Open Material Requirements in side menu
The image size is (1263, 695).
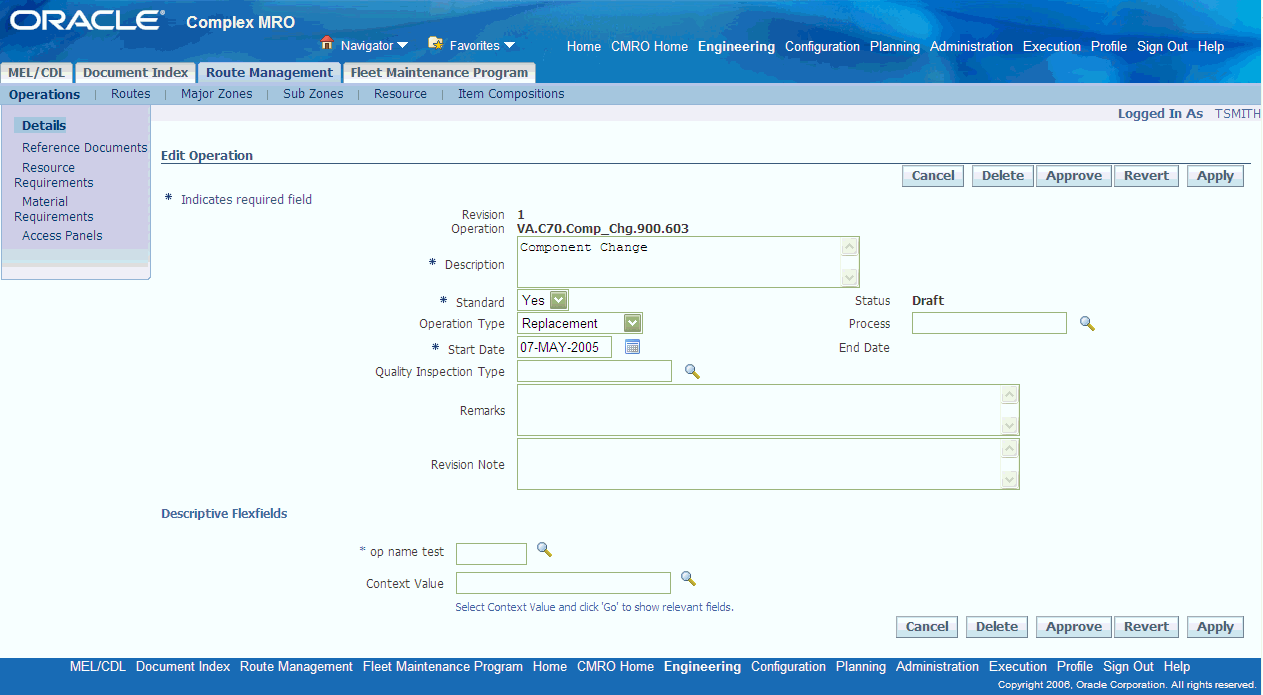(x=53, y=209)
